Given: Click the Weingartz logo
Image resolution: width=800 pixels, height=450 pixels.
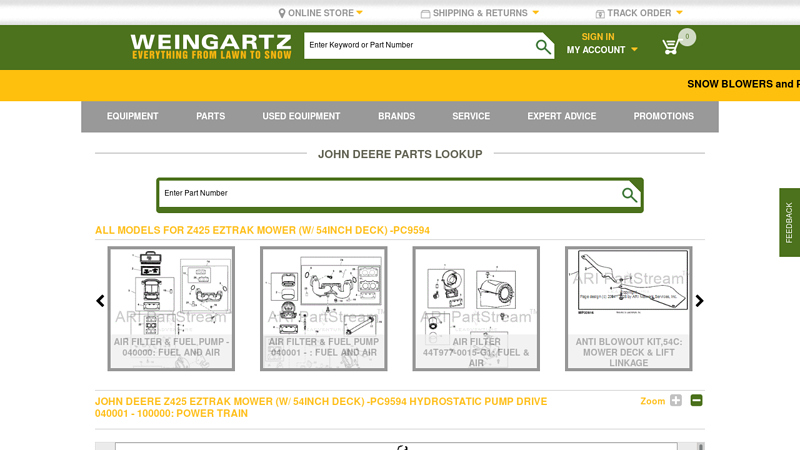Looking at the screenshot, I should (211, 46).
